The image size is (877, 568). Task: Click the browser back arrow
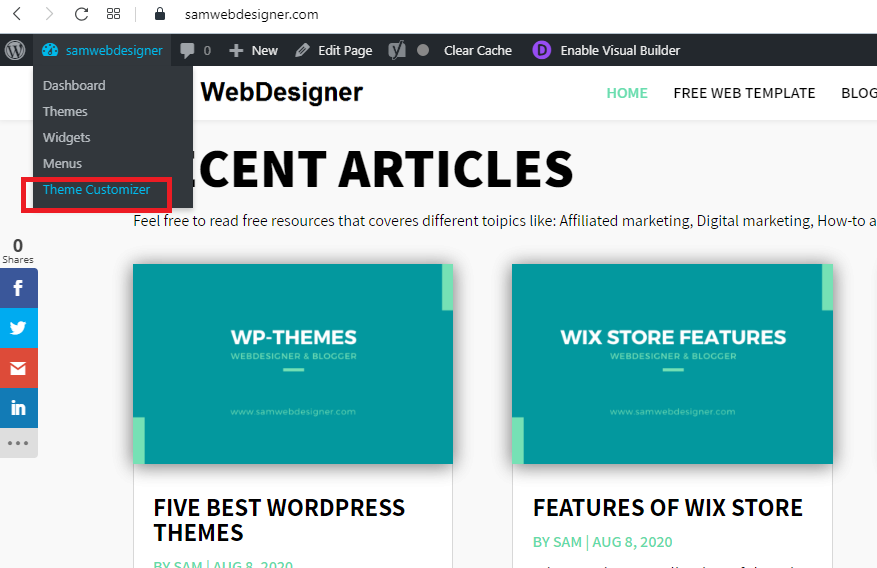pyautogui.click(x=17, y=14)
